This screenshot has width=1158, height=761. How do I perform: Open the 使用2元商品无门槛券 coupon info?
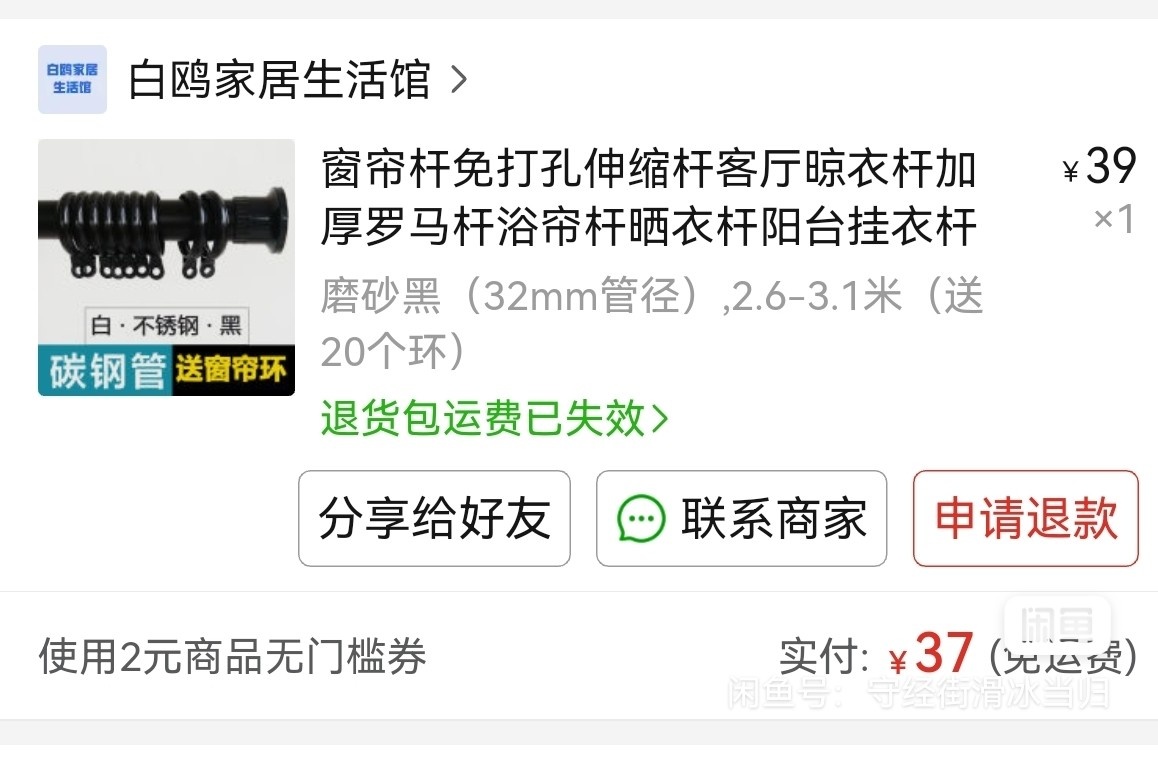point(233,656)
